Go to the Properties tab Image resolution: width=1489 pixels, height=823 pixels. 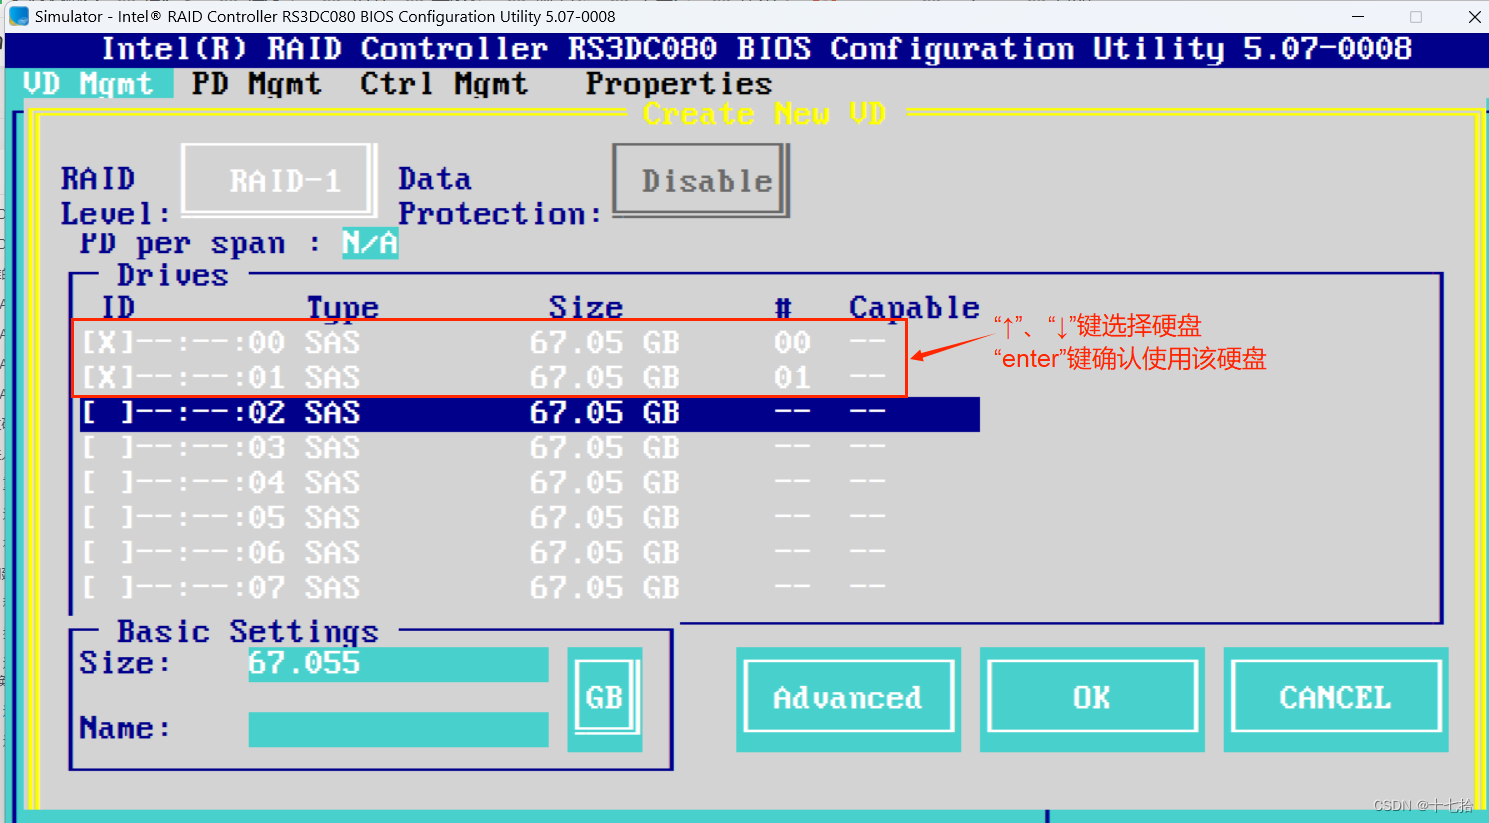[x=679, y=84]
